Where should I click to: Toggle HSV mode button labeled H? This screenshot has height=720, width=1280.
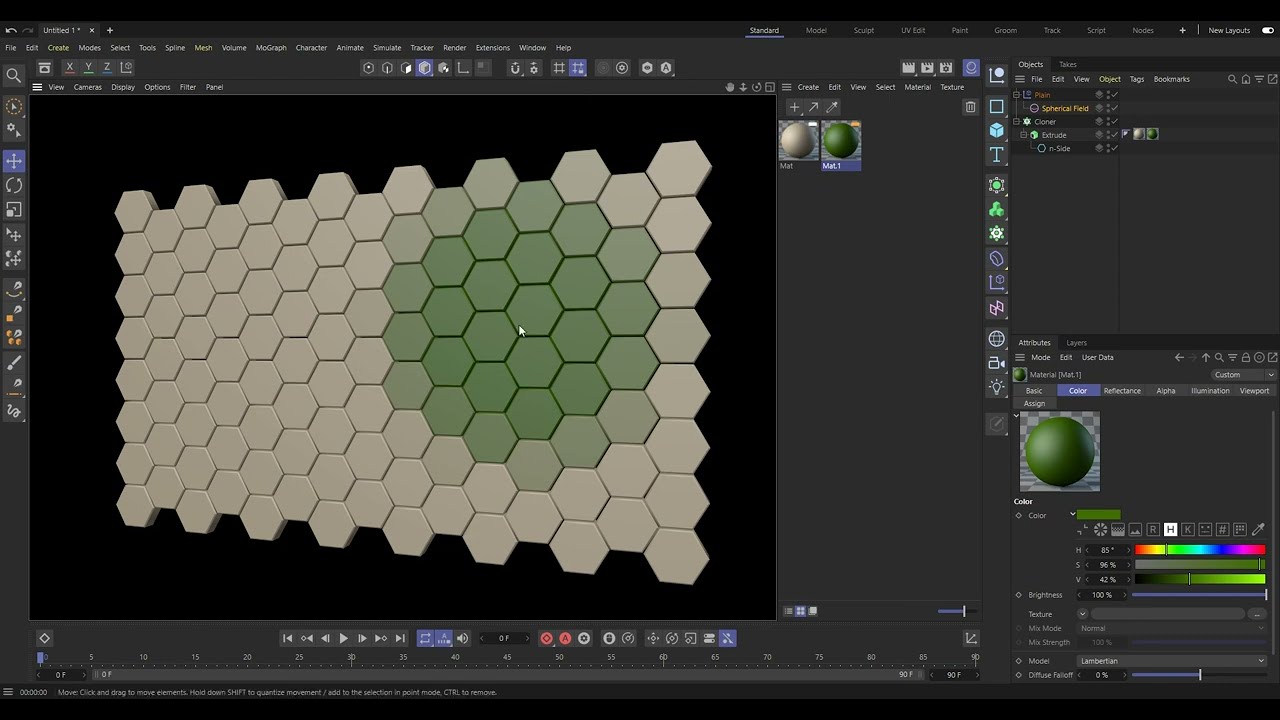[1170, 529]
